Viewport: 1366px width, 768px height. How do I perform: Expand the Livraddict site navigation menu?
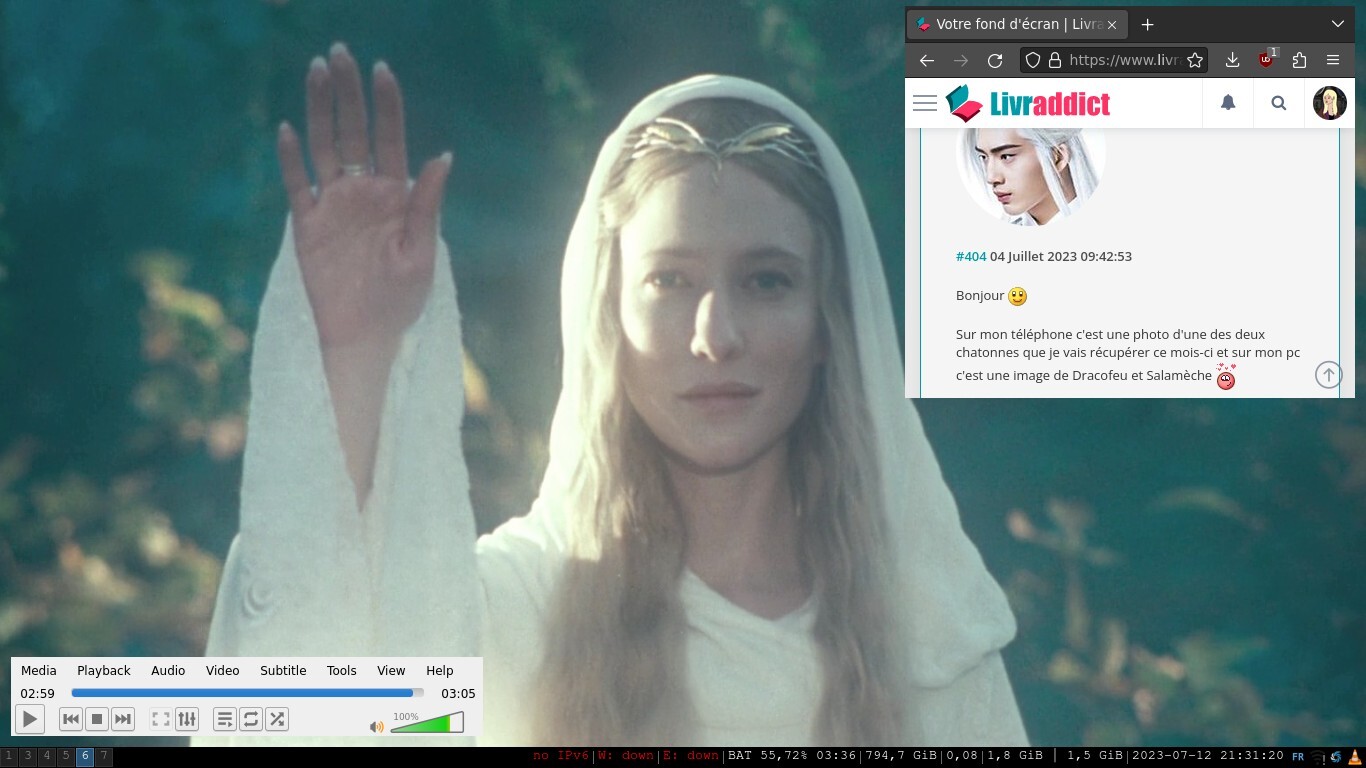(925, 103)
